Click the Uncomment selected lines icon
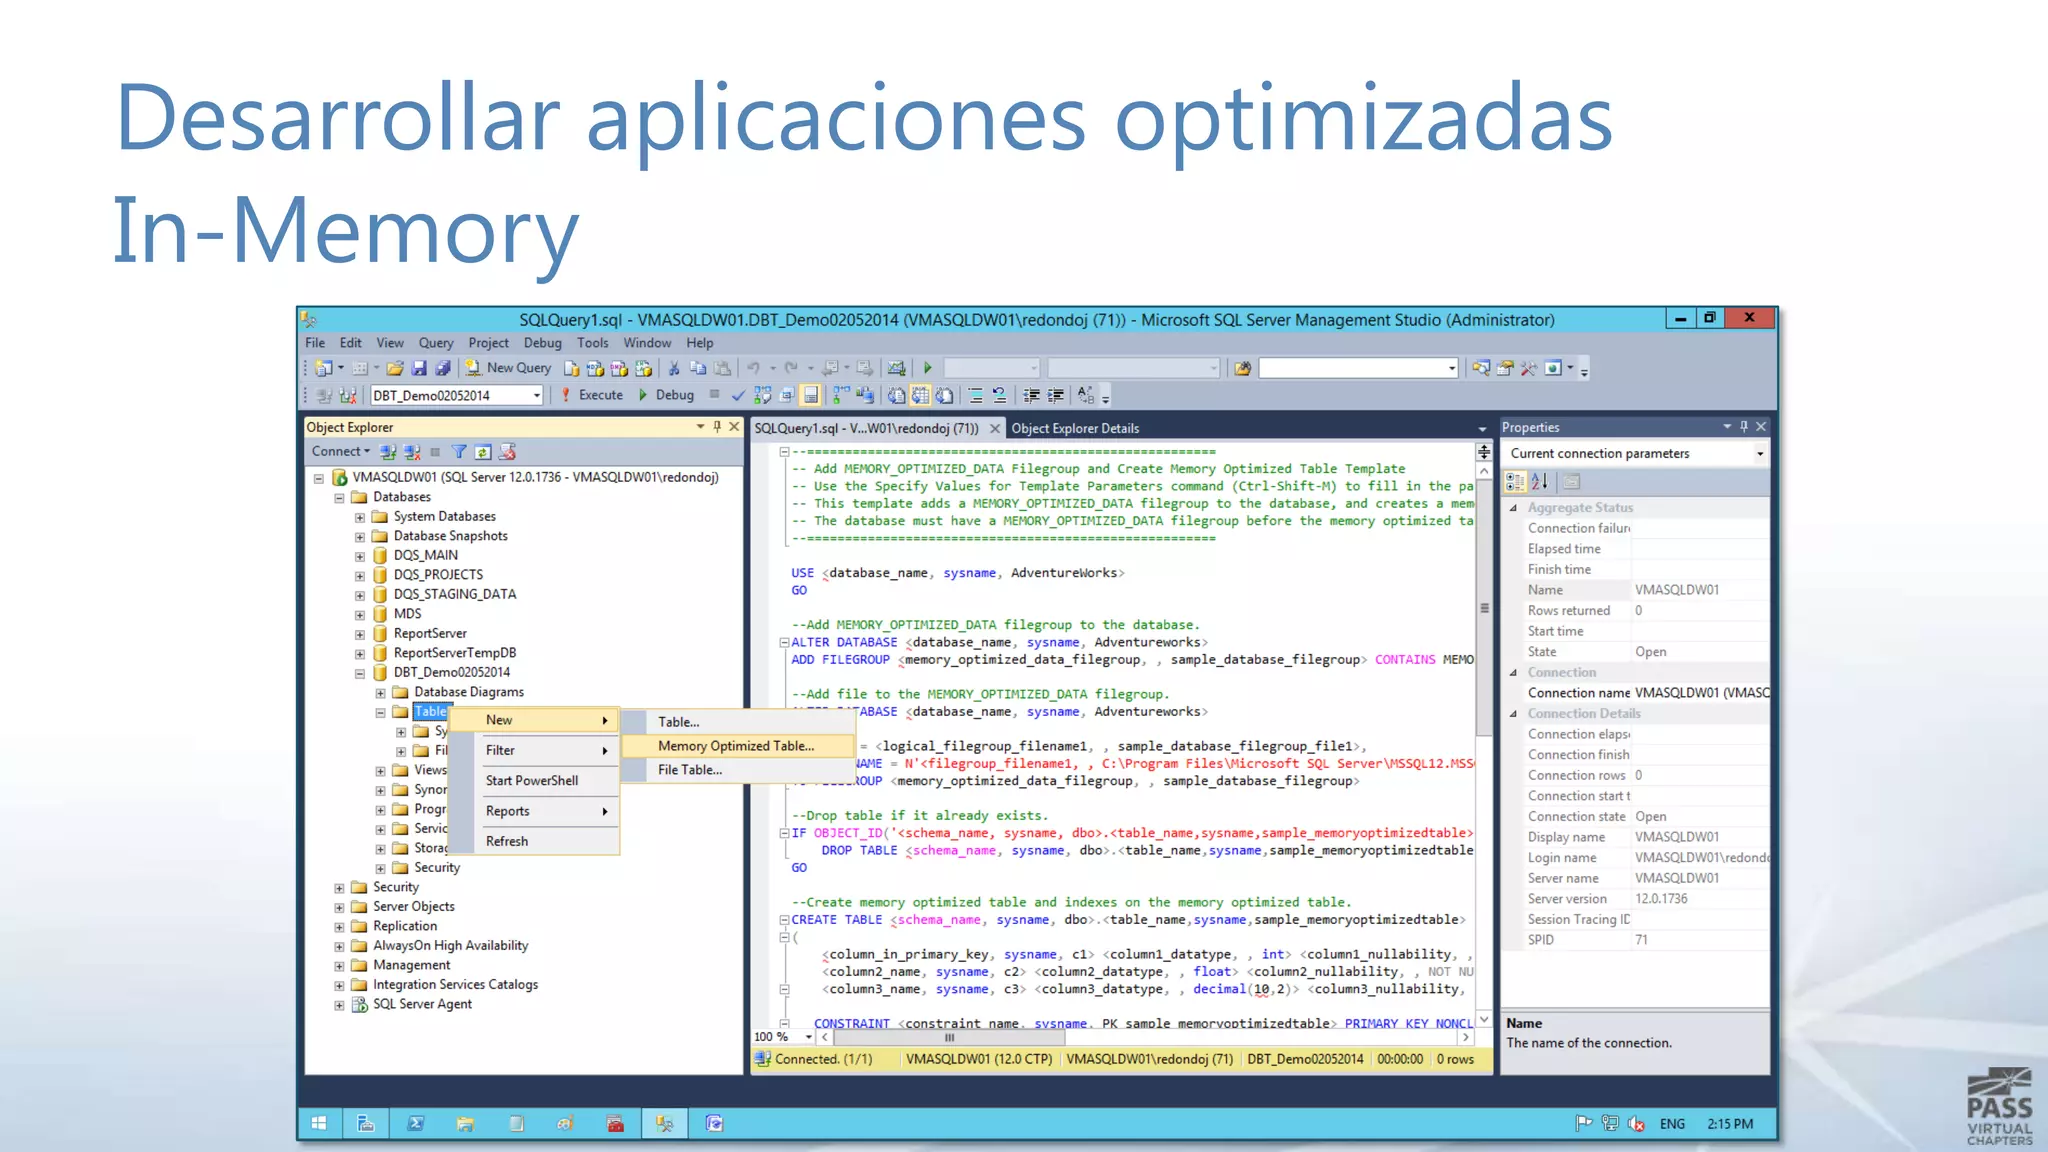This screenshot has width=2048, height=1152. pyautogui.click(x=1000, y=395)
